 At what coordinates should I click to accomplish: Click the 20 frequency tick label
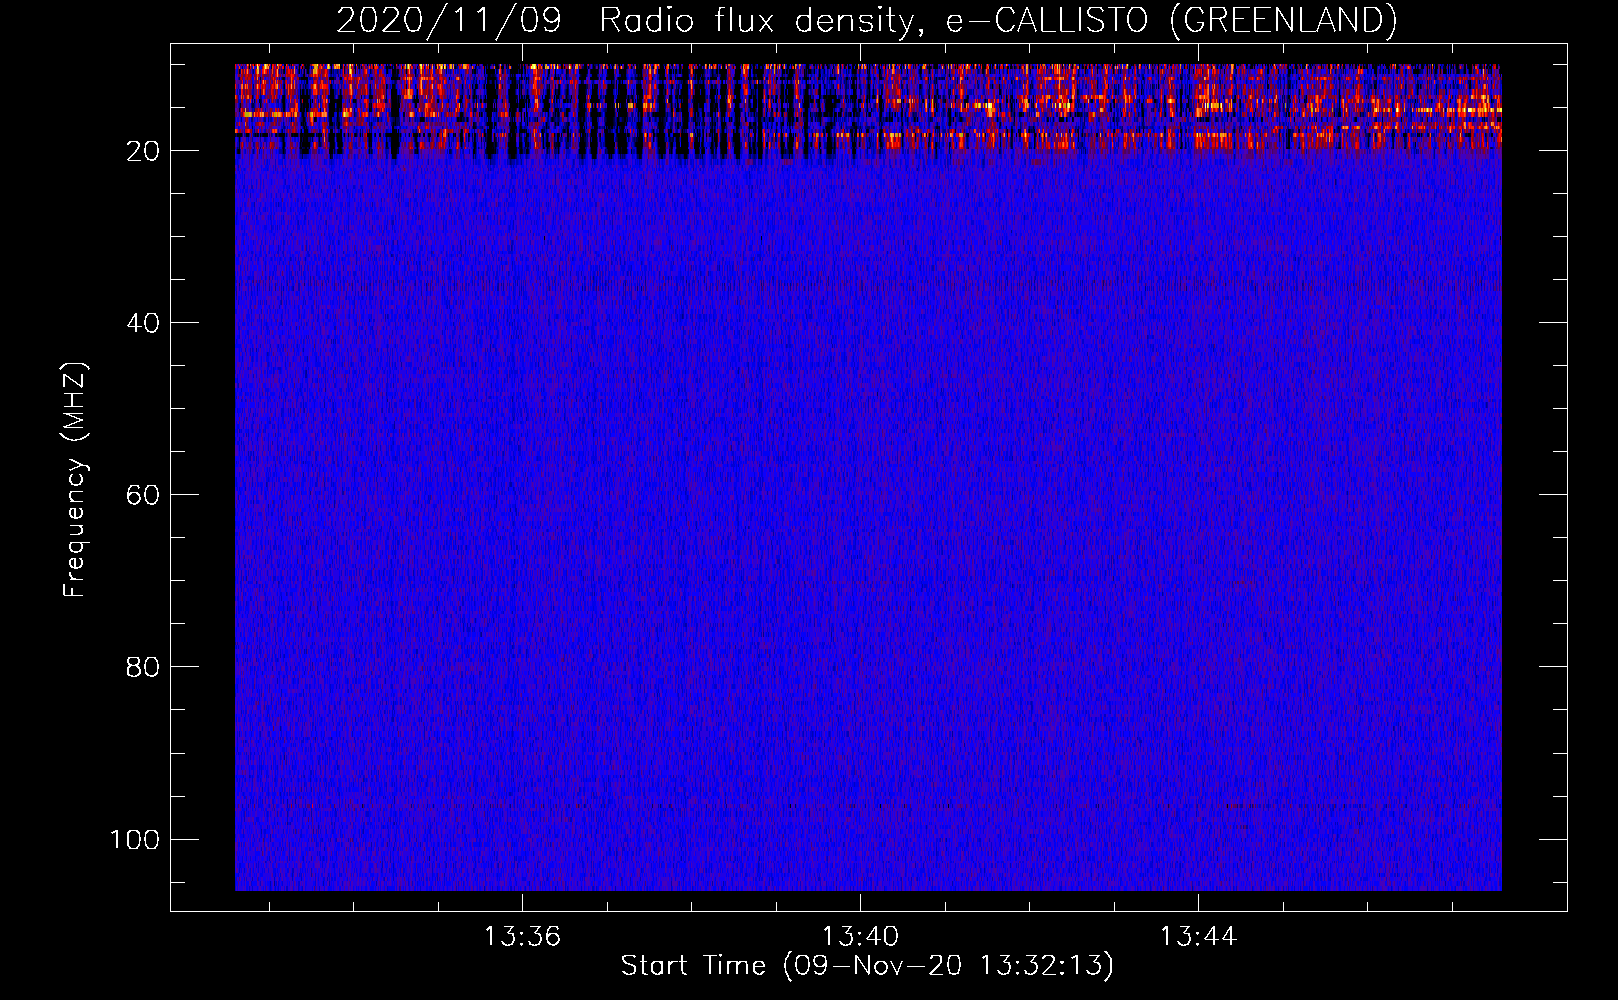pos(143,151)
